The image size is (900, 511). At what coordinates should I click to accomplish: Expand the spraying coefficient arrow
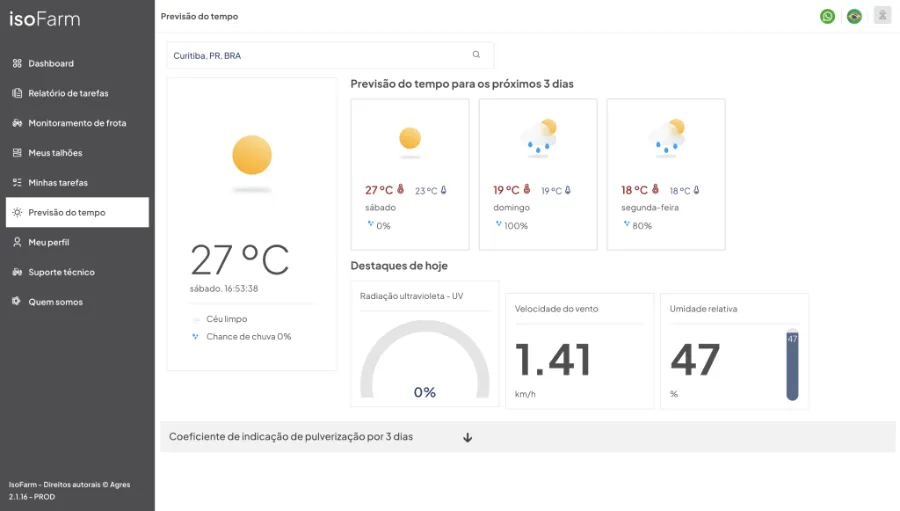point(468,438)
